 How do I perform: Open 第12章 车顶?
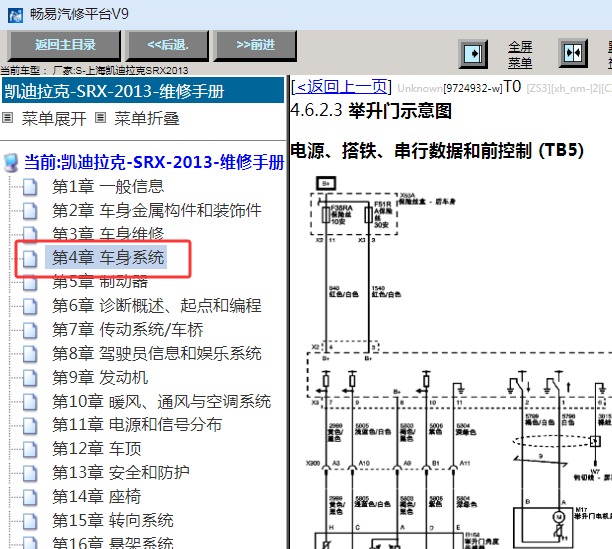[97, 449]
